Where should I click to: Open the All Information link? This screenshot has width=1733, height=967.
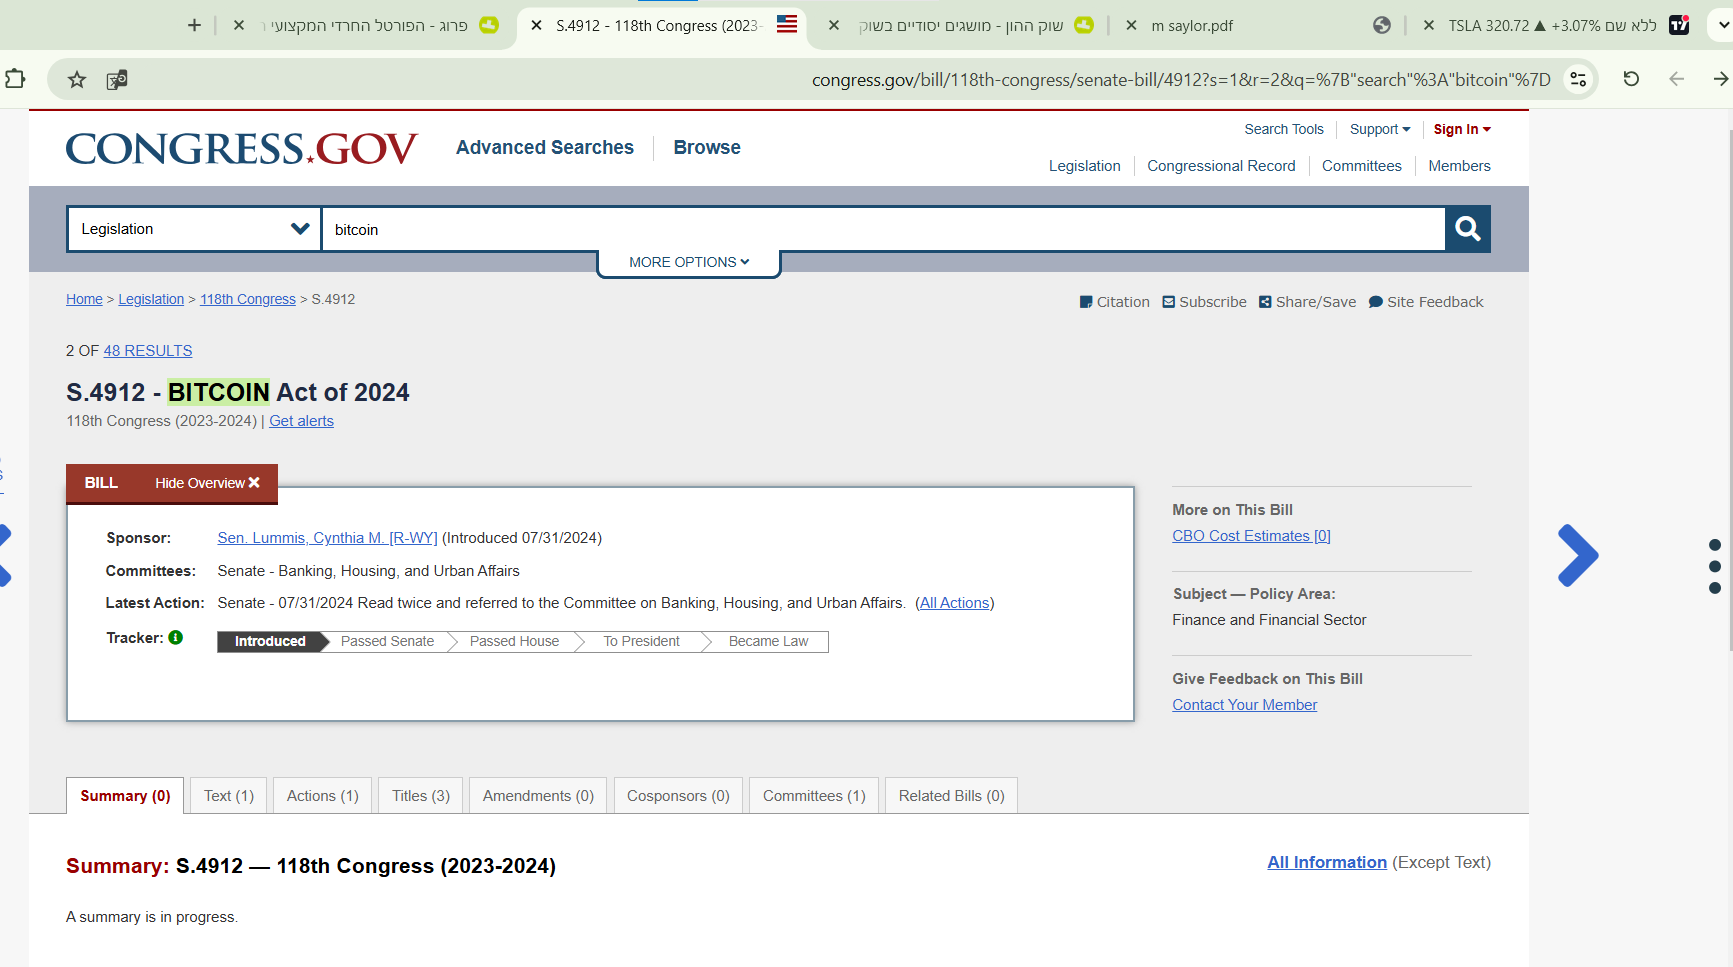1327,862
